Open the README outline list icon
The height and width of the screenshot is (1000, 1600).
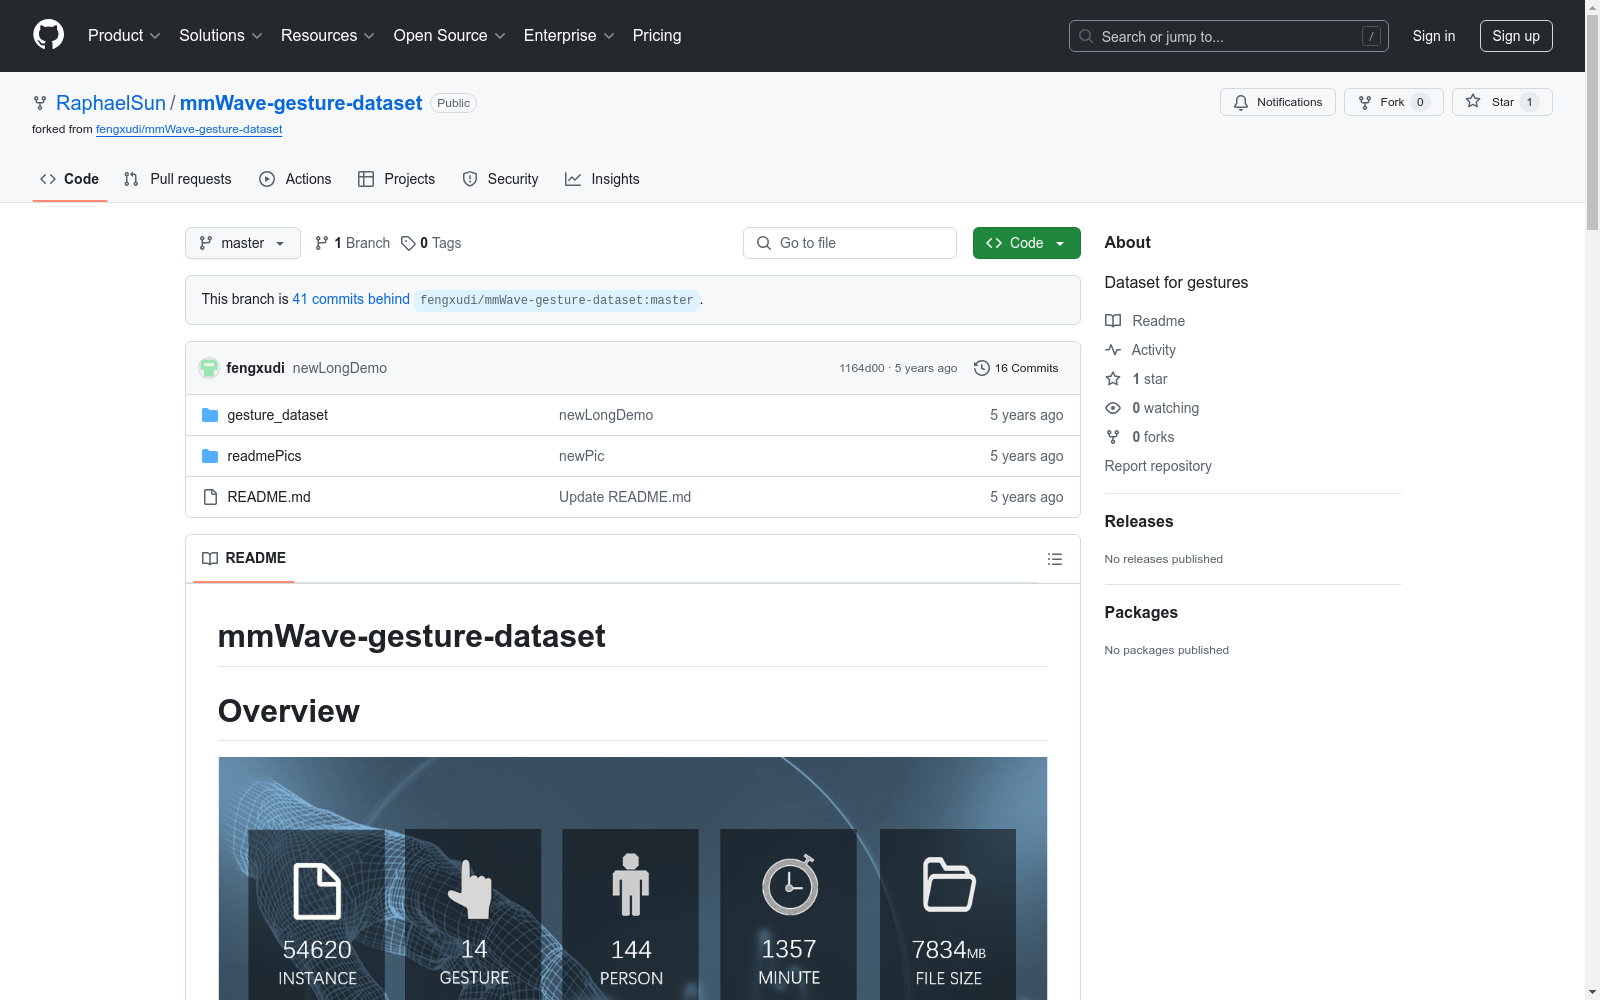(x=1054, y=559)
